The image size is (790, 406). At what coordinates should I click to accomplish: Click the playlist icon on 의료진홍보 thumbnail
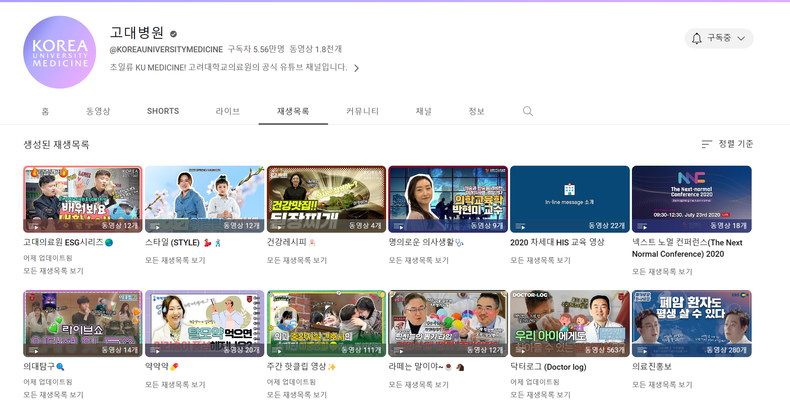[642, 351]
